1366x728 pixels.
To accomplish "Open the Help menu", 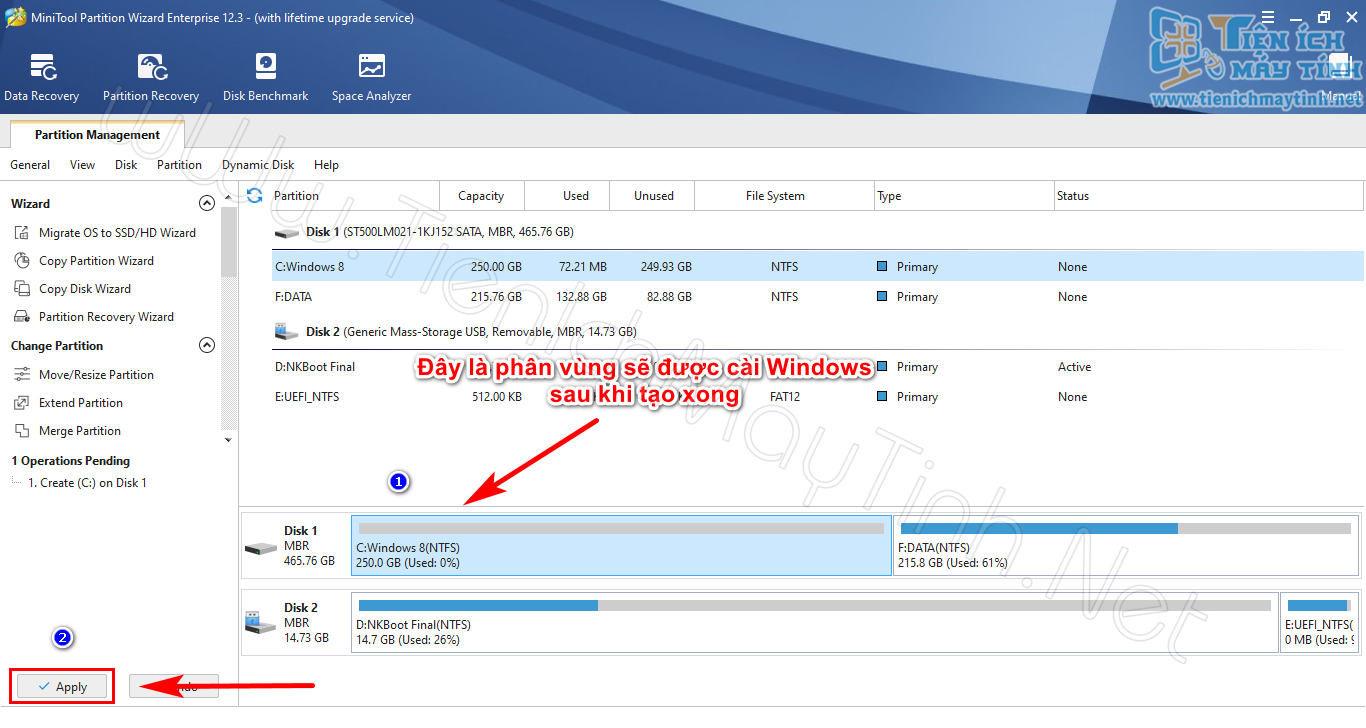I will click(326, 165).
